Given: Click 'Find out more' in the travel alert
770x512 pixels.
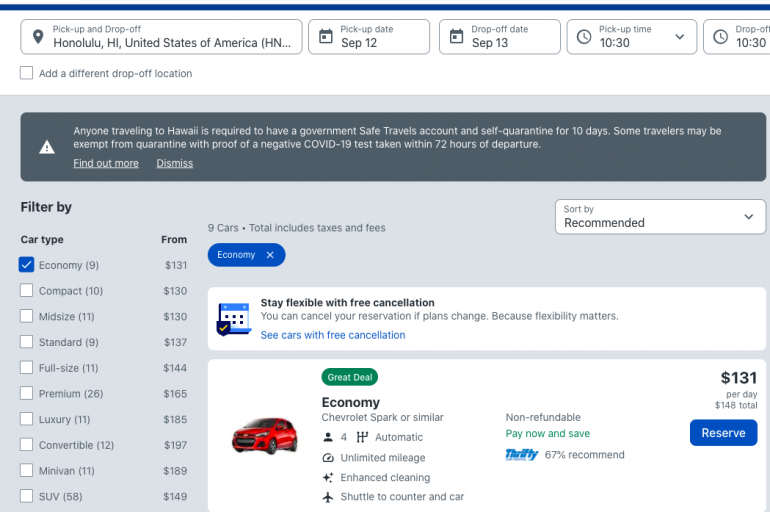Looking at the screenshot, I should point(106,163).
